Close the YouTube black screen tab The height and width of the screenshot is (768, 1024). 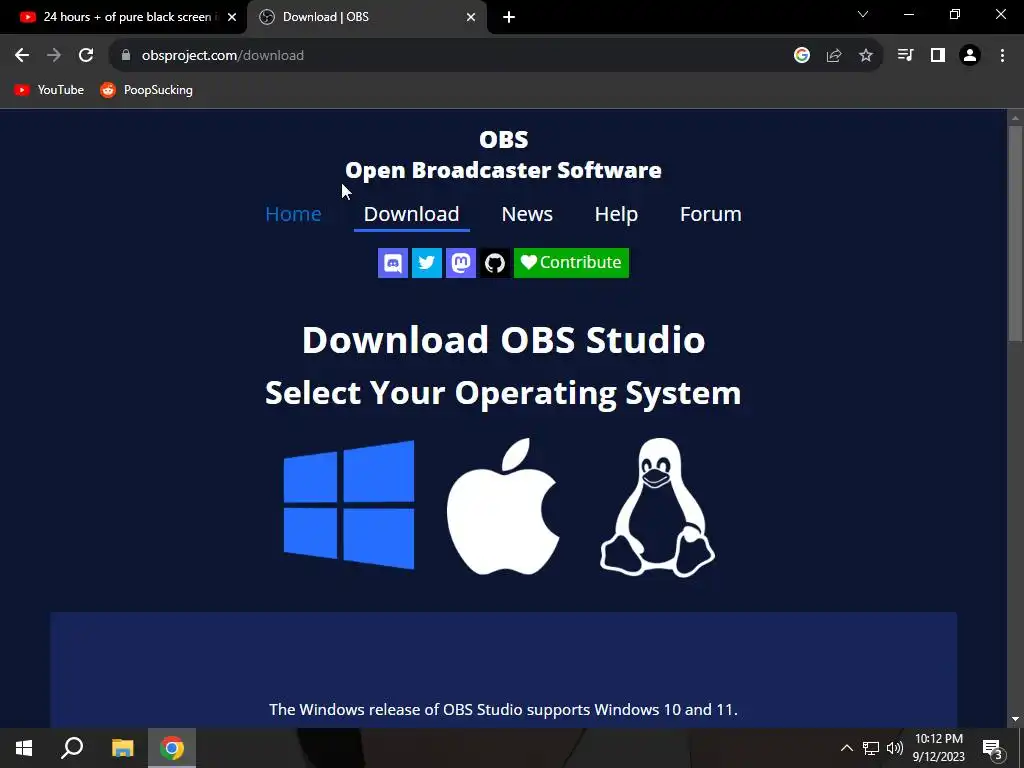pyautogui.click(x=232, y=17)
